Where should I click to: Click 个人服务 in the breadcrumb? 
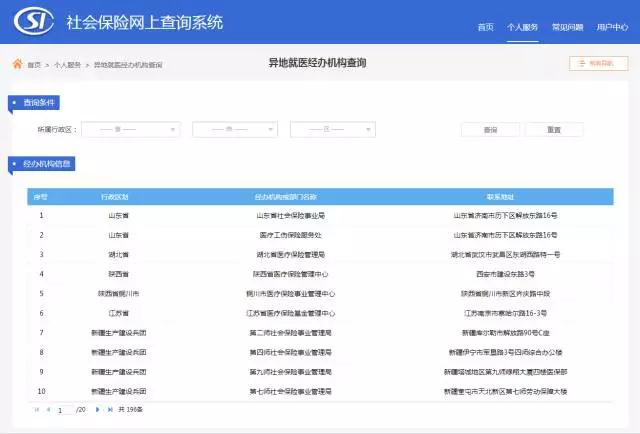(67, 64)
